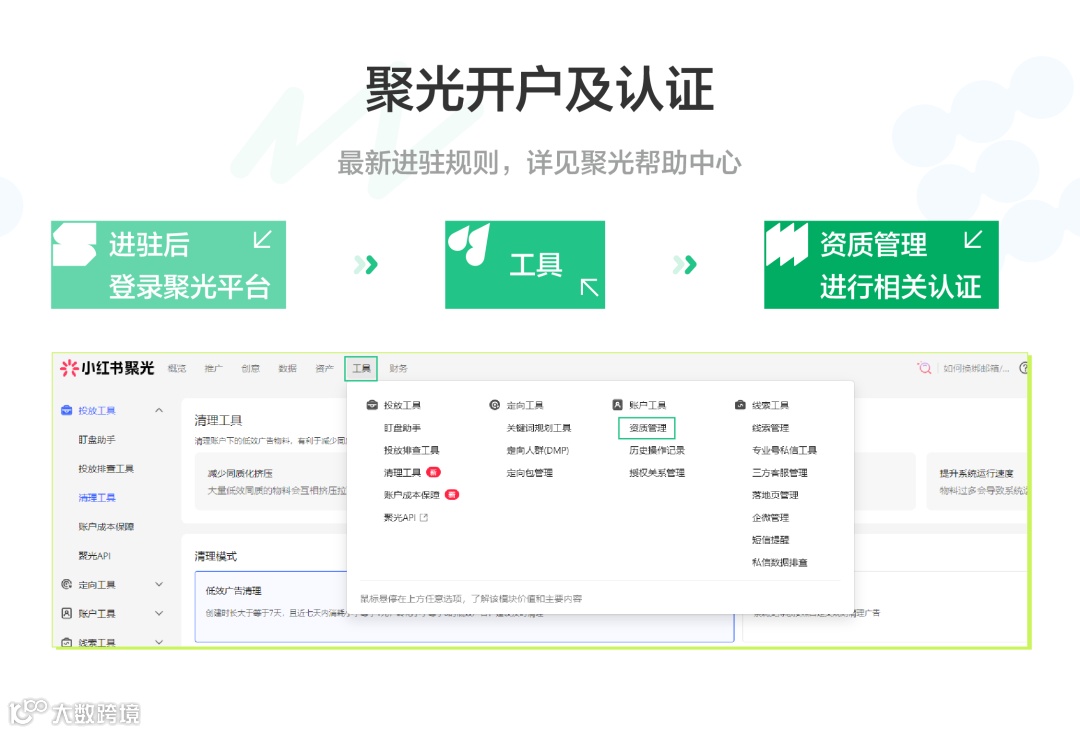This screenshot has height=733, width=1080.
Task: Click the 定向工具 target icon in sidebar
Action: (67, 584)
